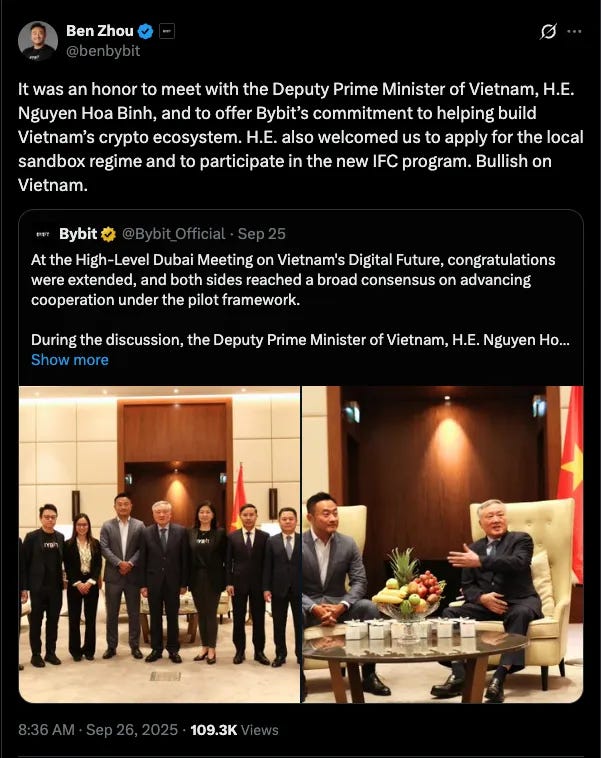Click the Vietnam flag in the right photo
This screenshot has width=601, height=758.
point(571,479)
